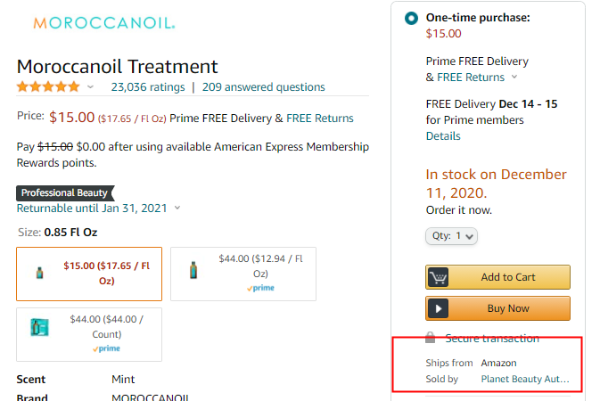Select the $44.00 per Count size option

[89, 334]
